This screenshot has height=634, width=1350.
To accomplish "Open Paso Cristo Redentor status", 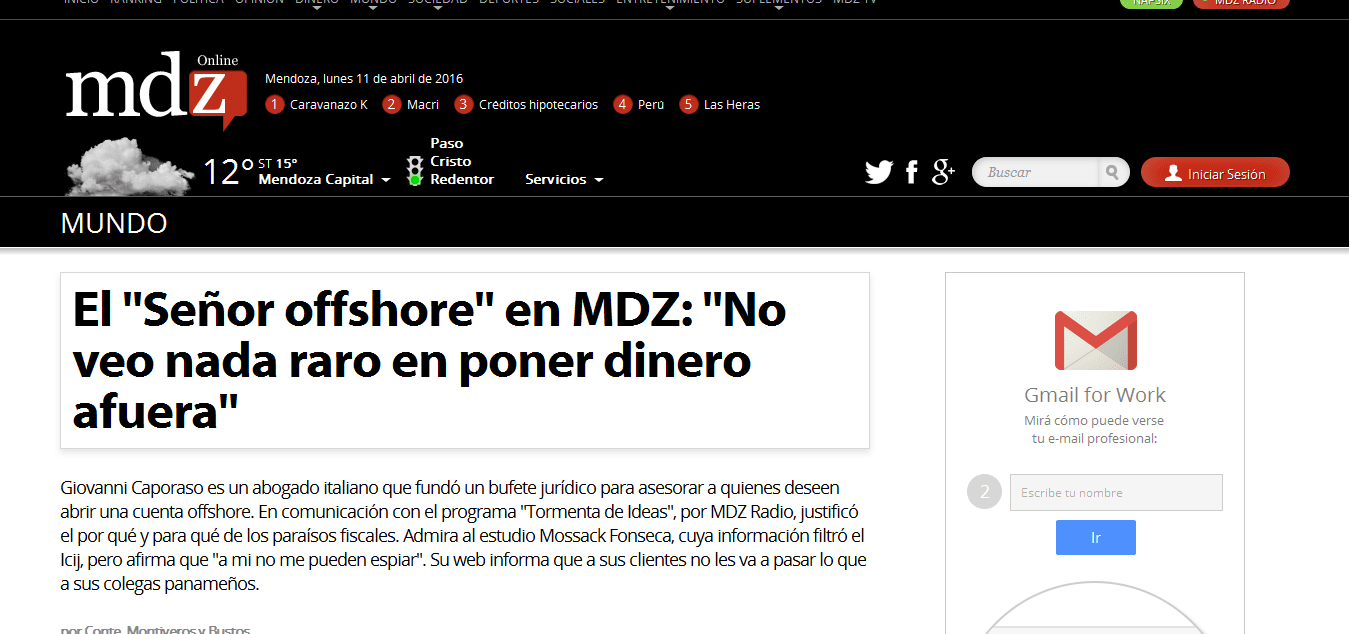I will [462, 161].
